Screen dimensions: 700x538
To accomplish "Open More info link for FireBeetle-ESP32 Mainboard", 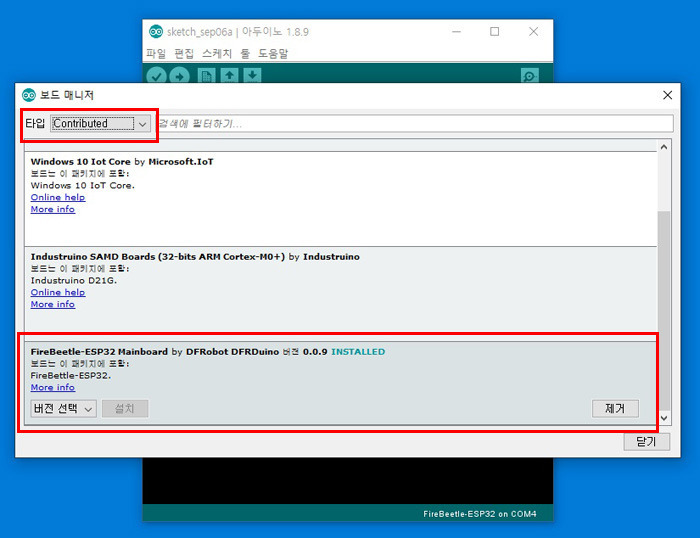I will [x=53, y=388].
